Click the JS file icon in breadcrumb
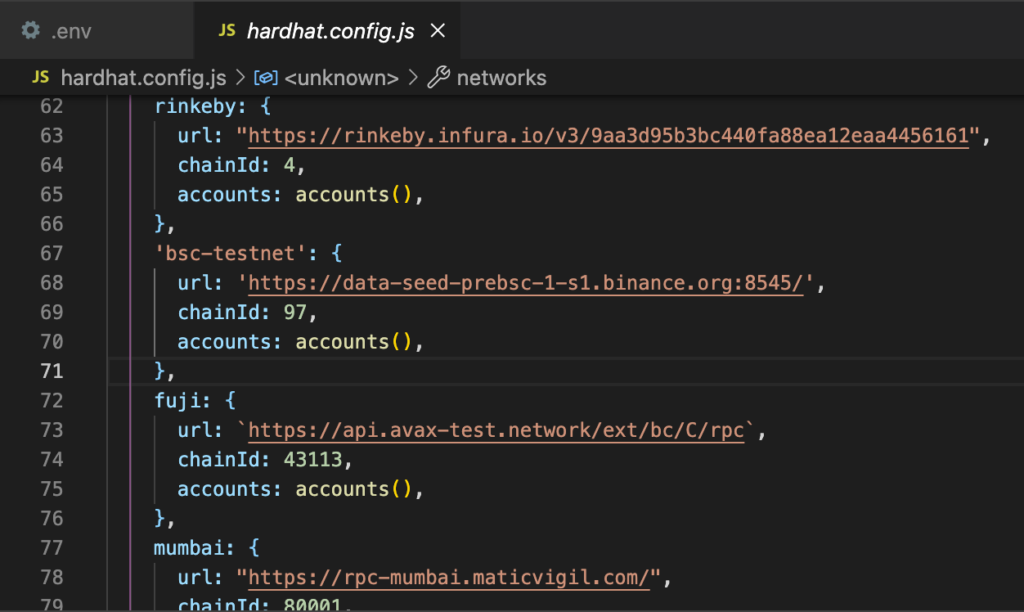Screen dimensions: 1024x612 tap(40, 77)
